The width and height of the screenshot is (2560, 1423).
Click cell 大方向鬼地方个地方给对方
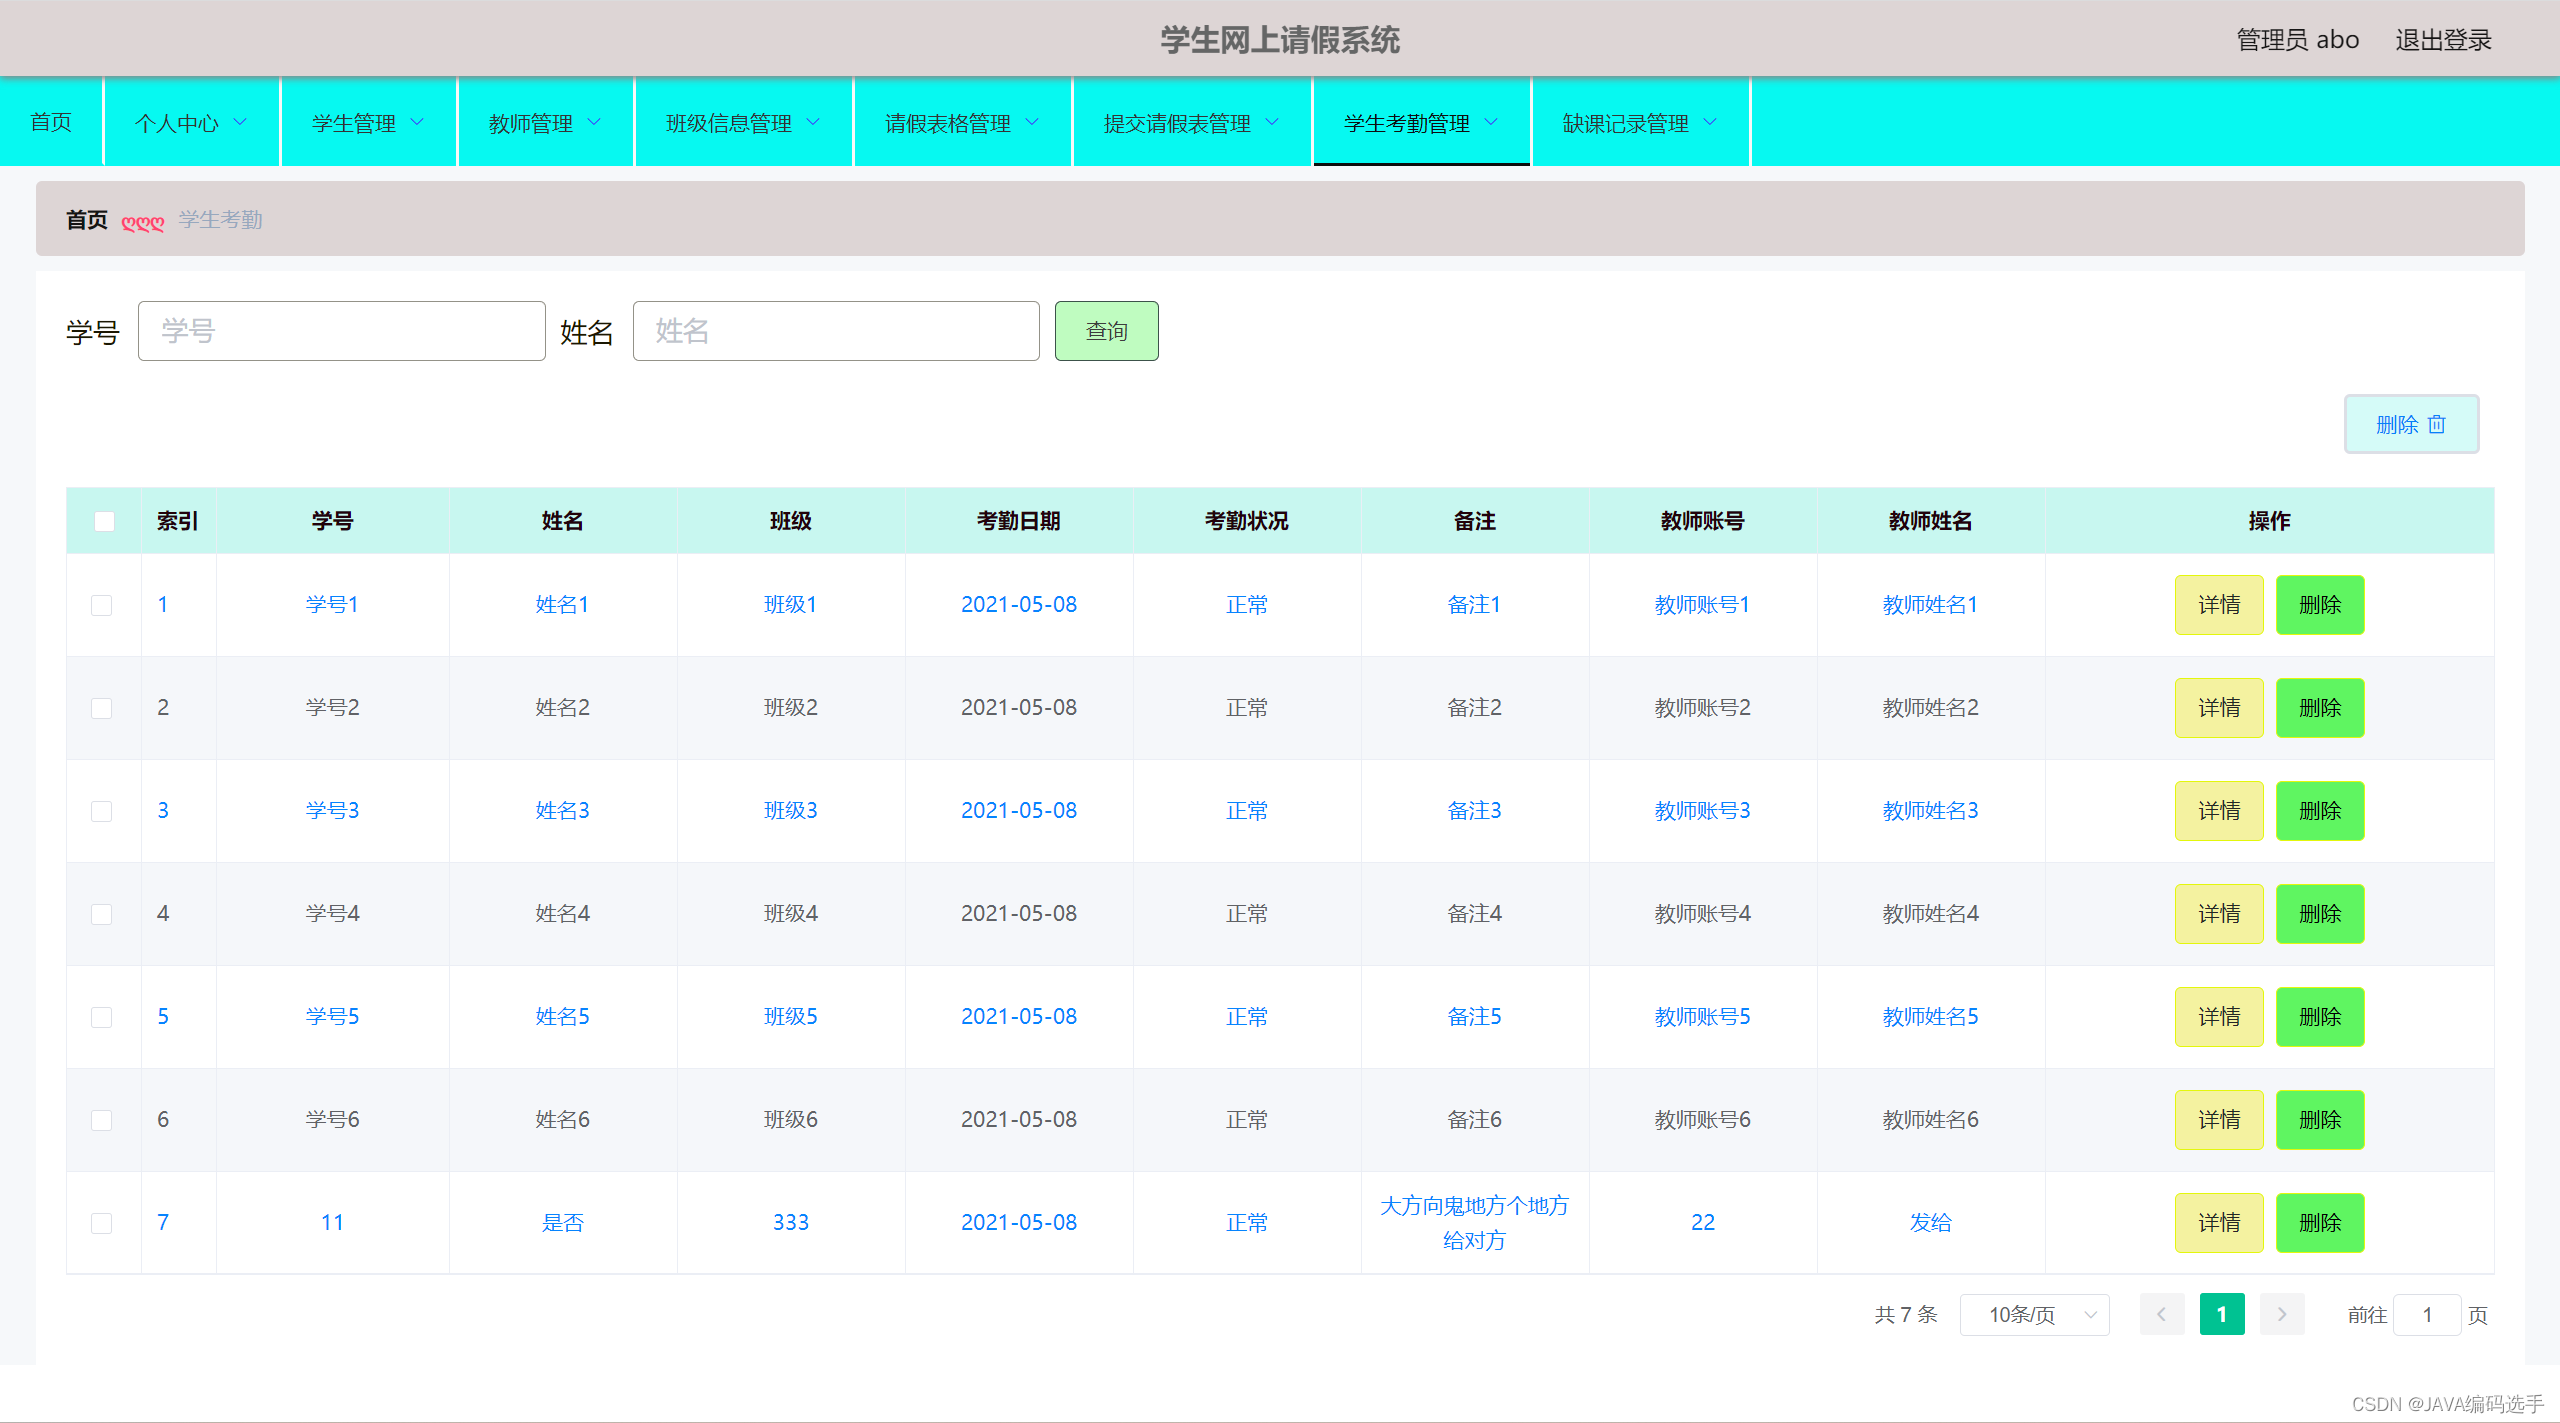[x=1474, y=1223]
